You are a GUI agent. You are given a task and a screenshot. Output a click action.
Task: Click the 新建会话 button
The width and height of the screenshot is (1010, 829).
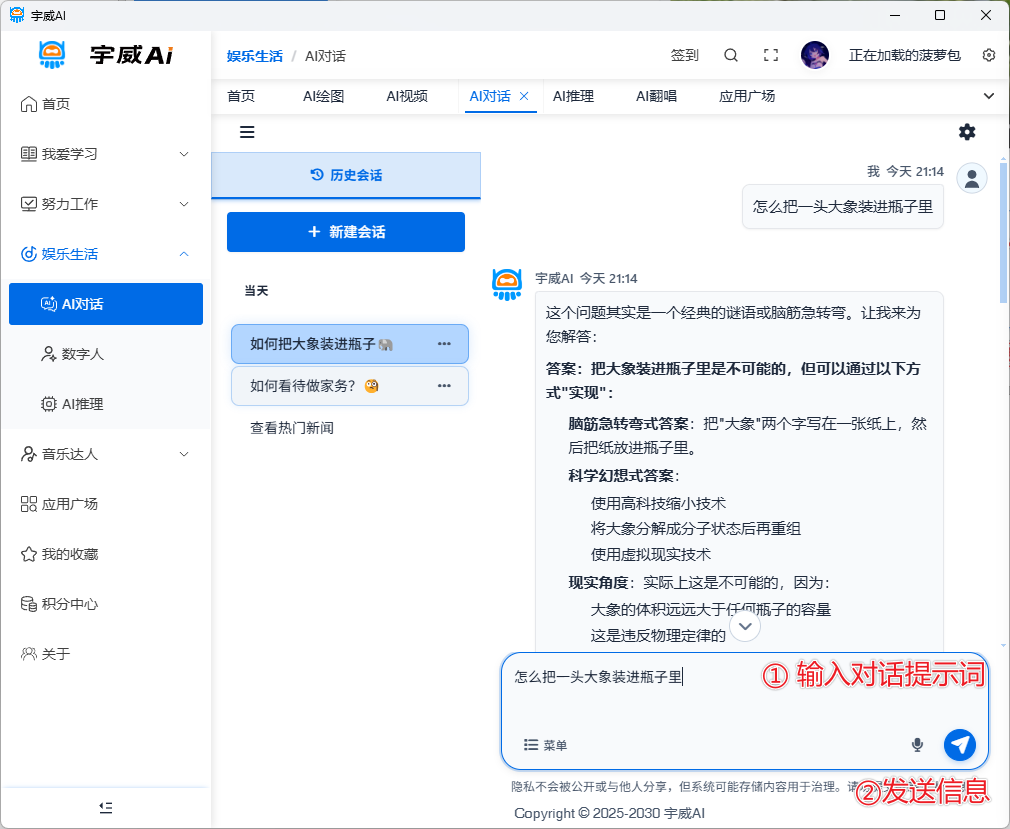point(346,232)
